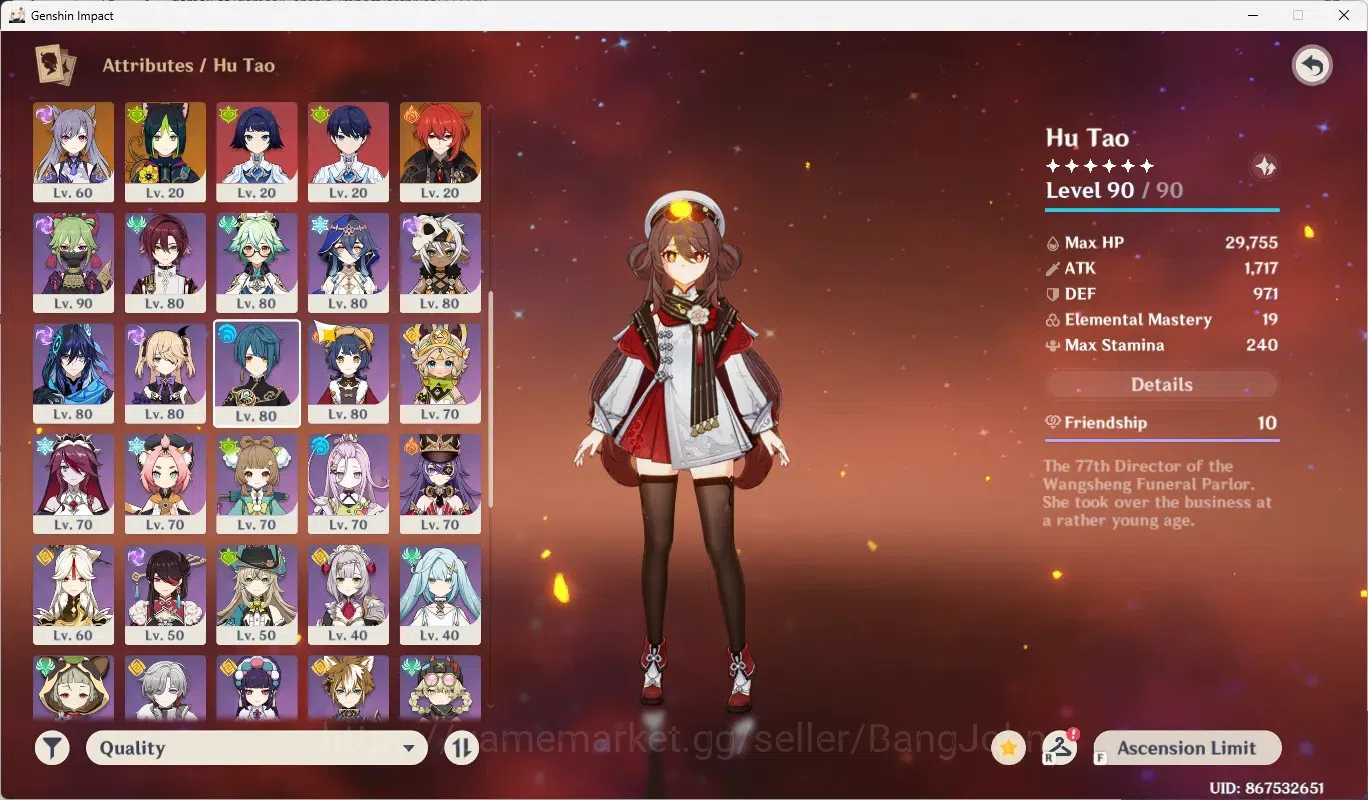This screenshot has width=1368, height=800.
Task: Select green-hatted Dendro character Lv. 50
Action: [x=257, y=595]
